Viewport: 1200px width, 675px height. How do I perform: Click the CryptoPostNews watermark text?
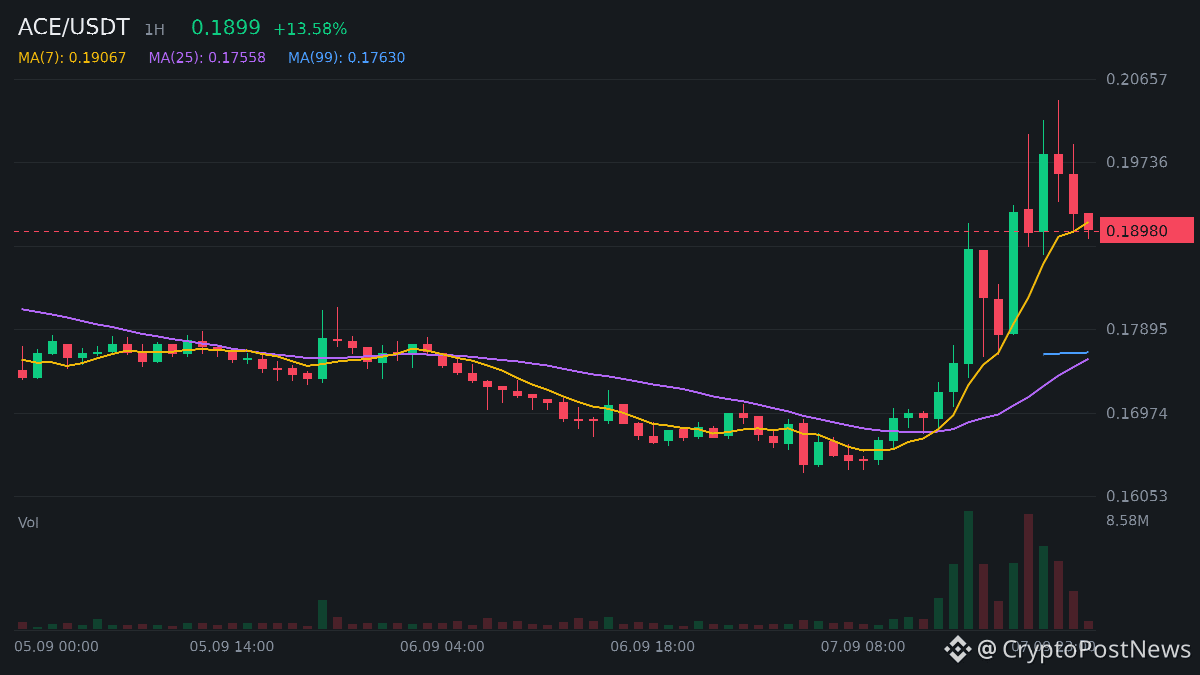click(x=1084, y=650)
